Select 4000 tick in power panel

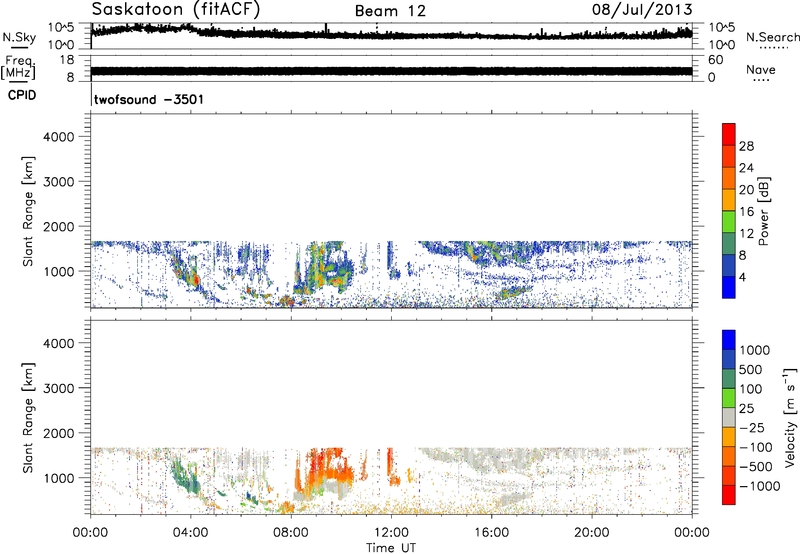click(58, 137)
